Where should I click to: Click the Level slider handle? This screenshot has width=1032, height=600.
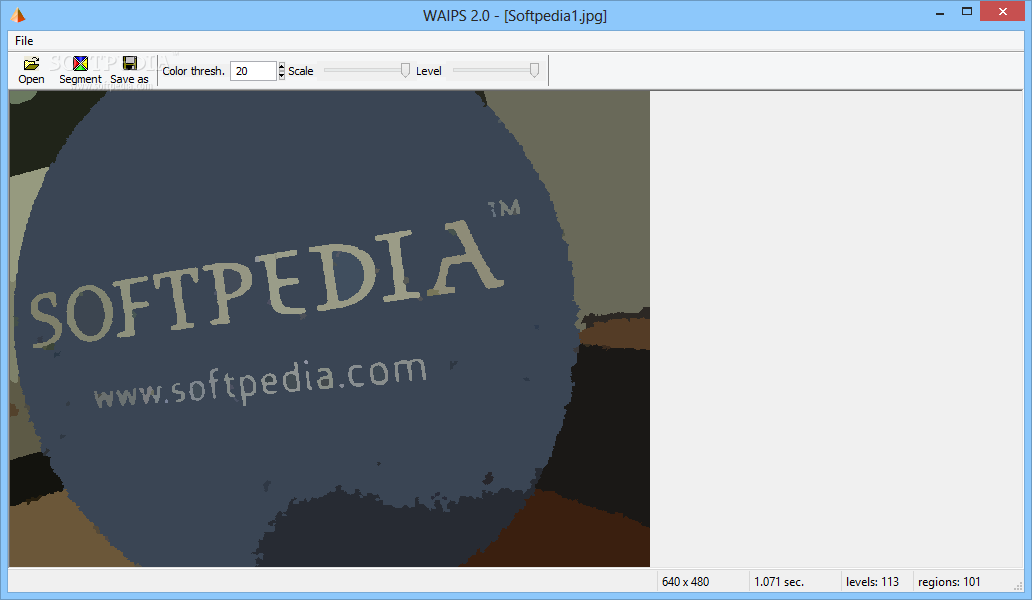click(534, 70)
